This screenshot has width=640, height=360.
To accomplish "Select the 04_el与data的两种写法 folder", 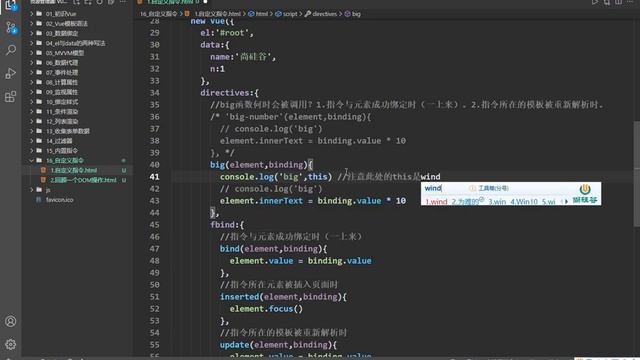I will (x=76, y=43).
